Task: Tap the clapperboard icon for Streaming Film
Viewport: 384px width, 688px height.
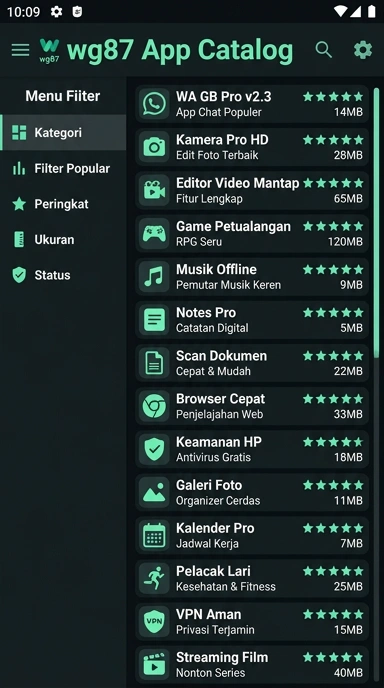Action: pos(154,665)
